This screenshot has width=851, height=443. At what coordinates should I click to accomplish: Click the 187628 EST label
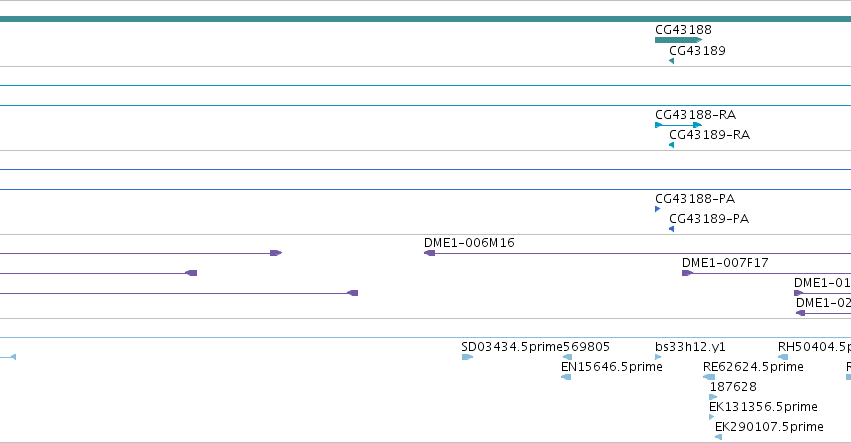coord(733,387)
